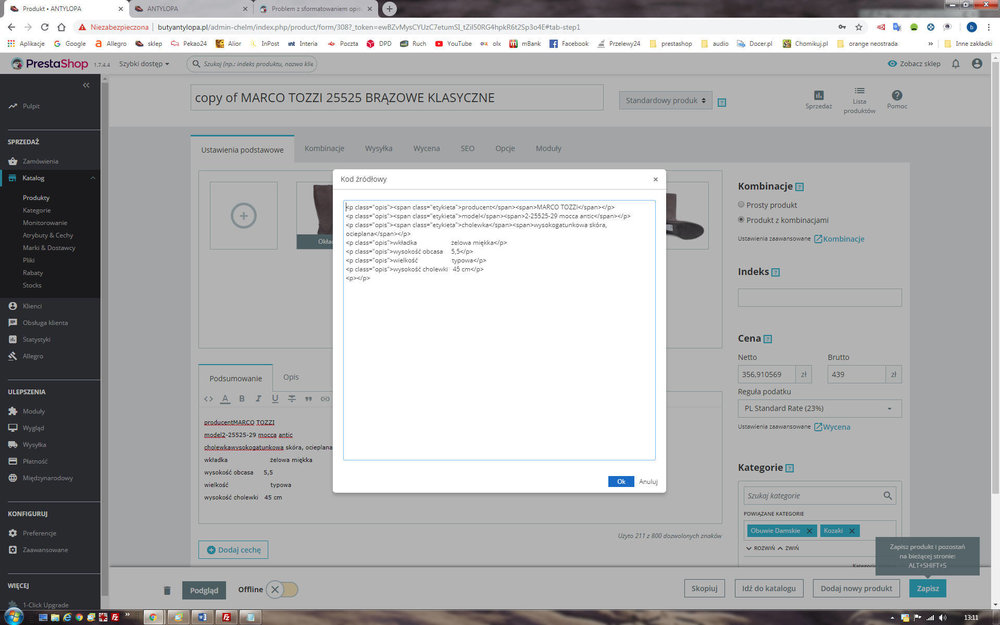This screenshot has width=1000, height=625.
Task: Open Zamówienia in the sidebar
Action: coord(40,161)
